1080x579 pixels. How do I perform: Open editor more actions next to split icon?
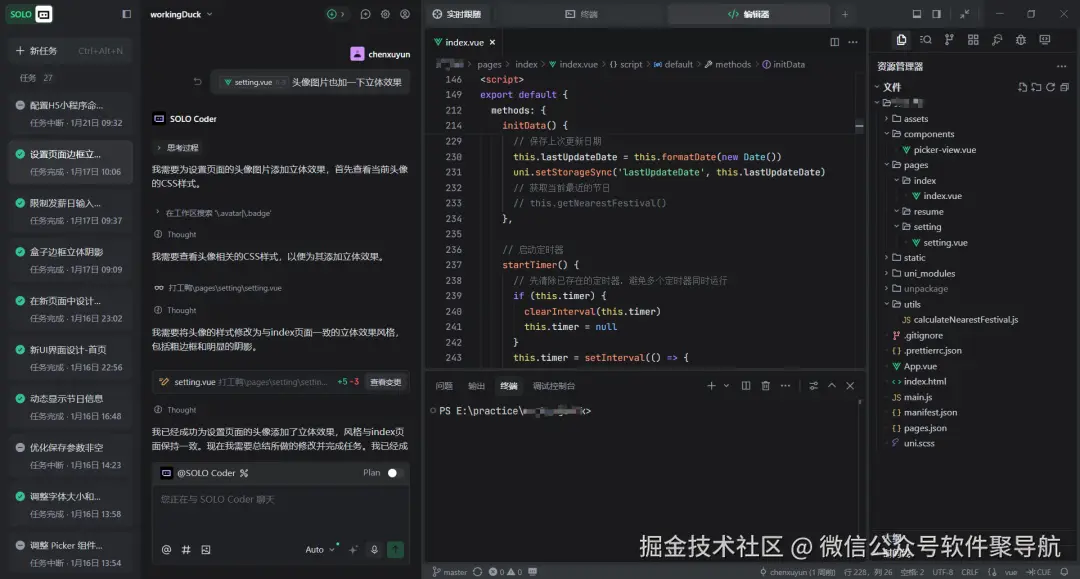coord(853,42)
